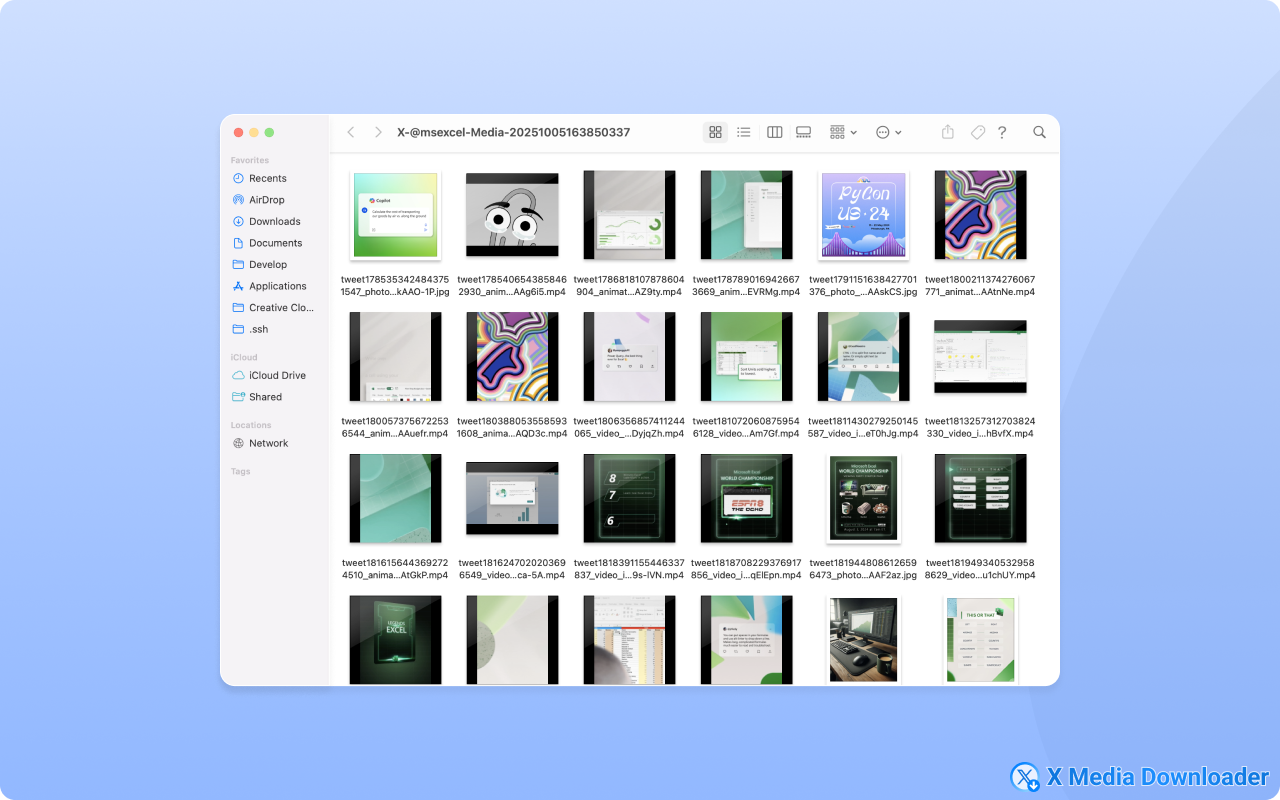This screenshot has height=800, width=1280.
Task: Switch to Column view
Action: 774,131
